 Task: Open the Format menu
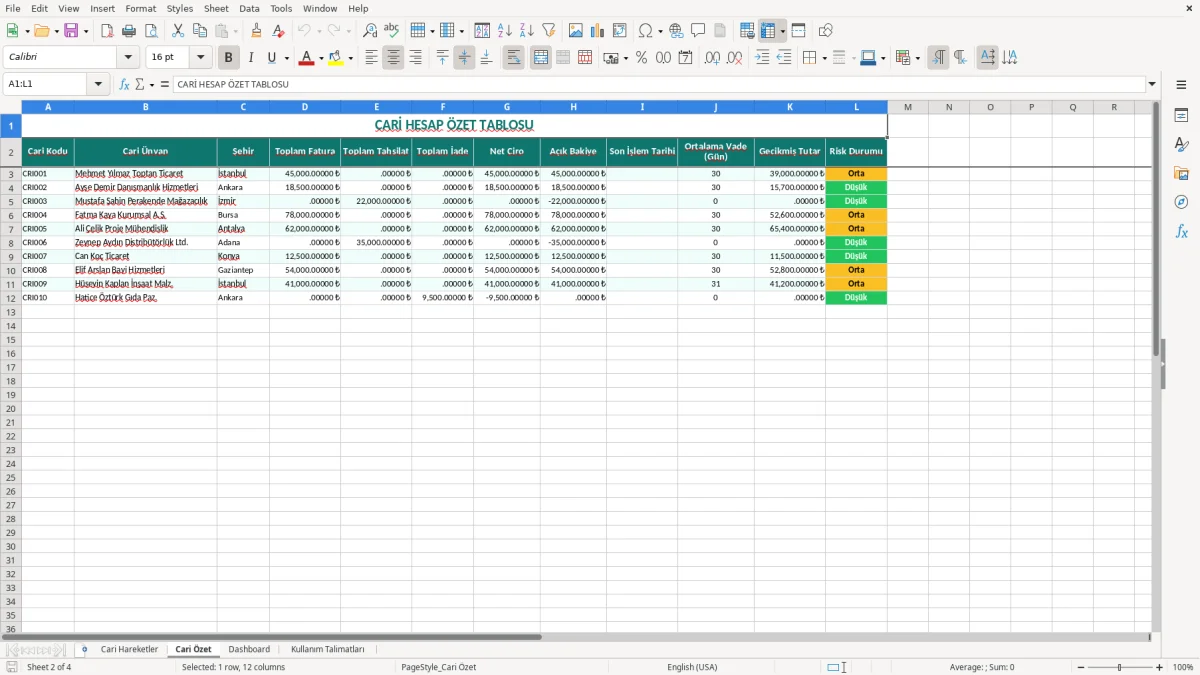[x=140, y=8]
